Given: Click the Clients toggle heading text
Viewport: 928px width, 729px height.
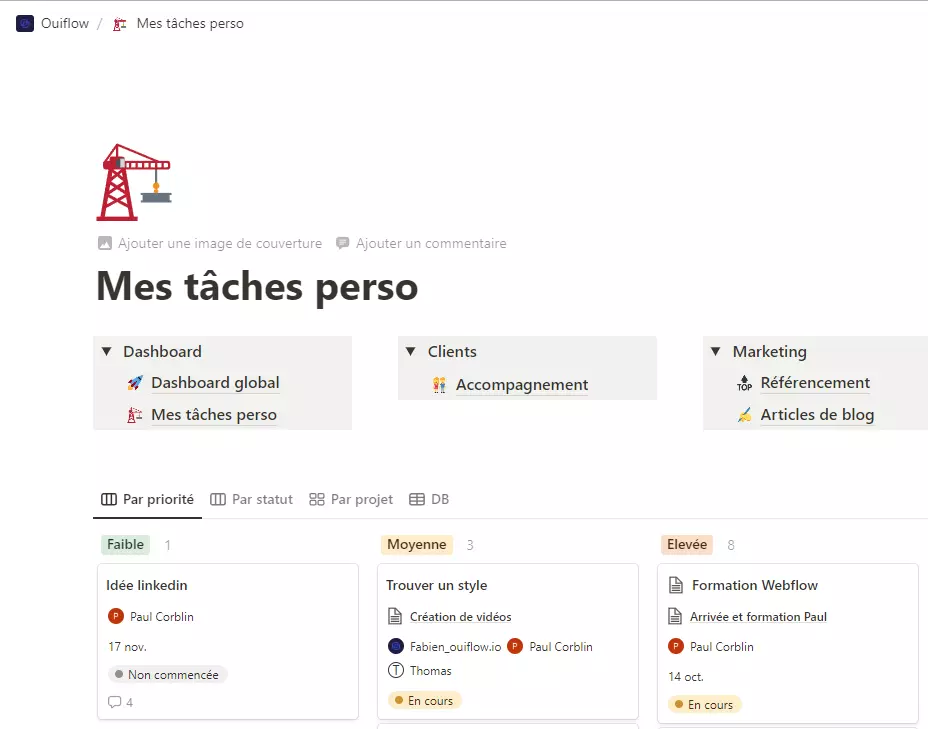Looking at the screenshot, I should [x=452, y=351].
